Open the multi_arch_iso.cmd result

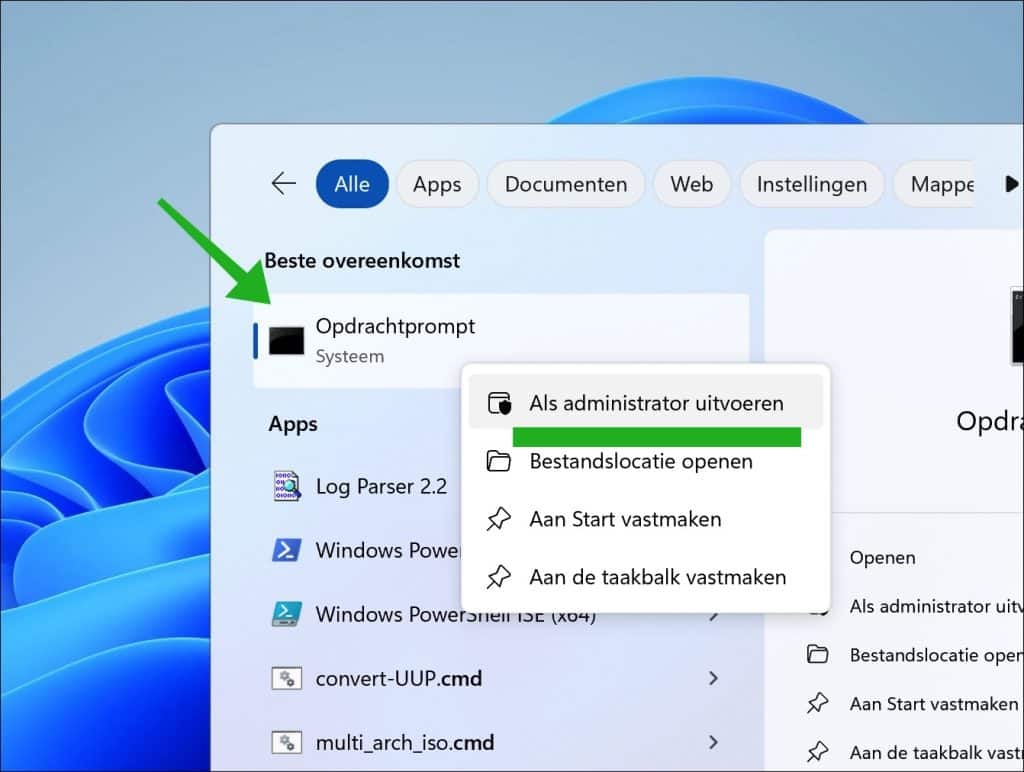point(404,743)
